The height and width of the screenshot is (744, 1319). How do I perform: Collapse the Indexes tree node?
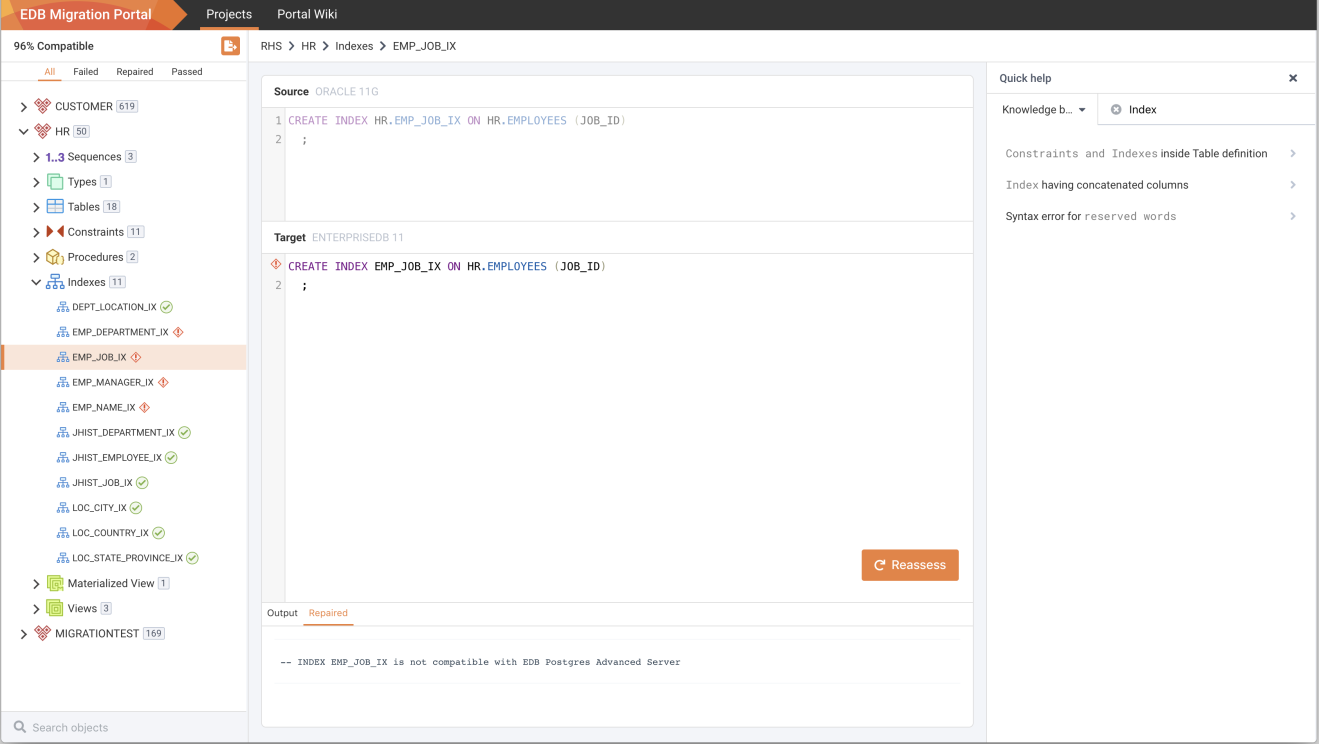[x=36, y=282]
